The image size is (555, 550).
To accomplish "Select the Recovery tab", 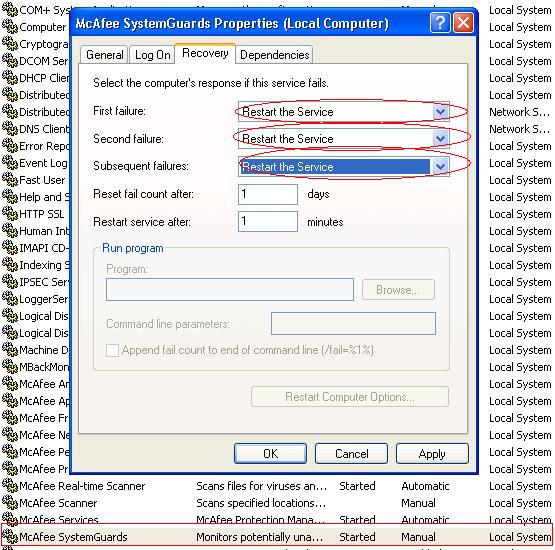I will point(205,53).
